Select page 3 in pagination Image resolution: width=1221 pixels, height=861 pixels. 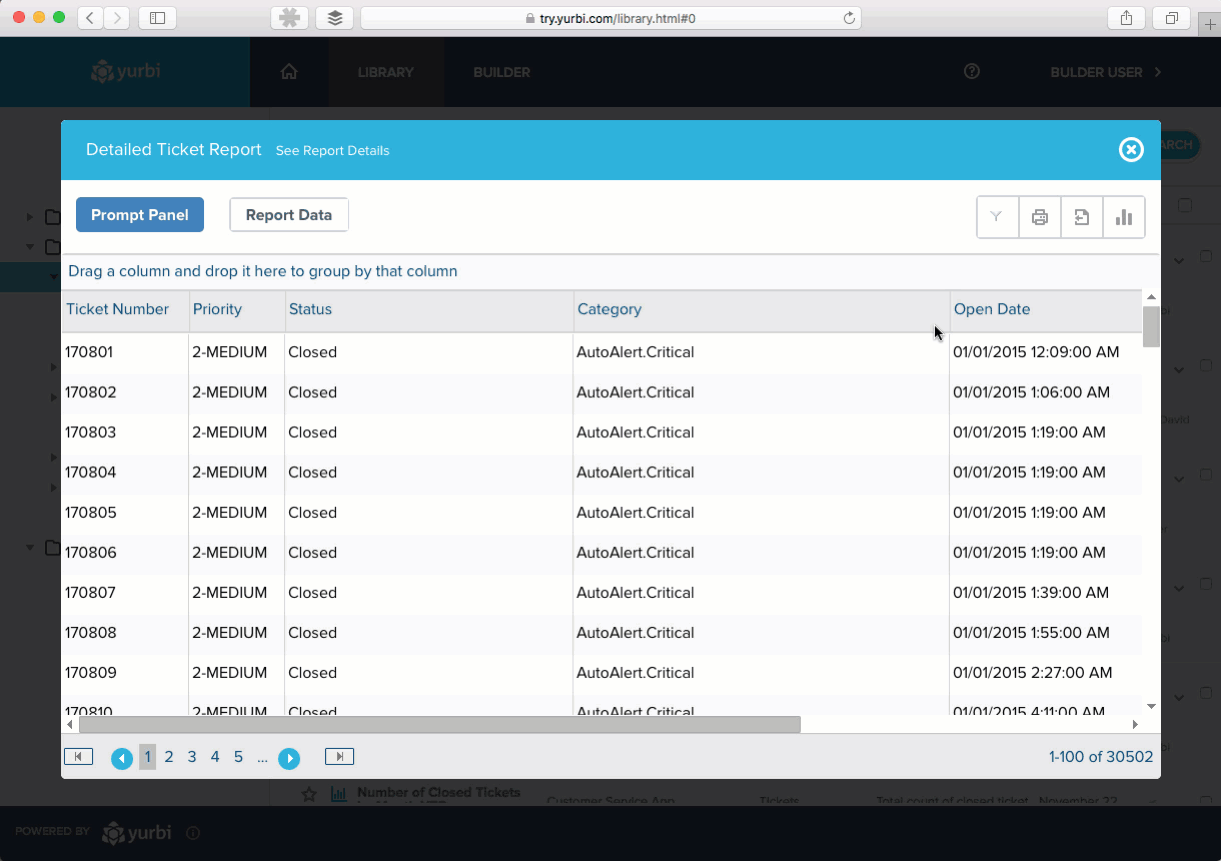pos(192,757)
